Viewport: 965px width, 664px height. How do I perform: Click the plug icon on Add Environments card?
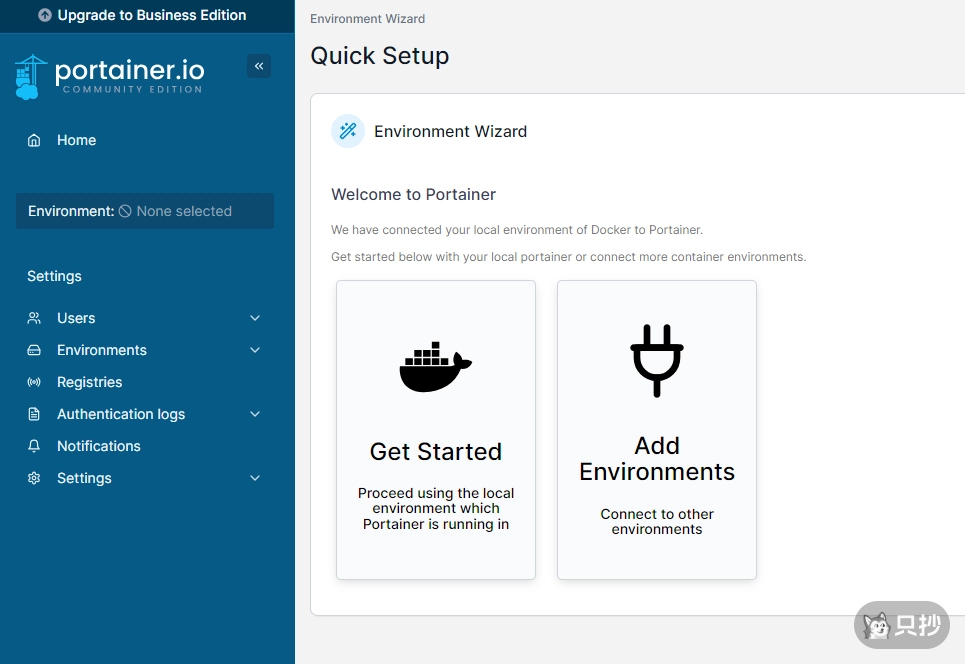point(656,360)
